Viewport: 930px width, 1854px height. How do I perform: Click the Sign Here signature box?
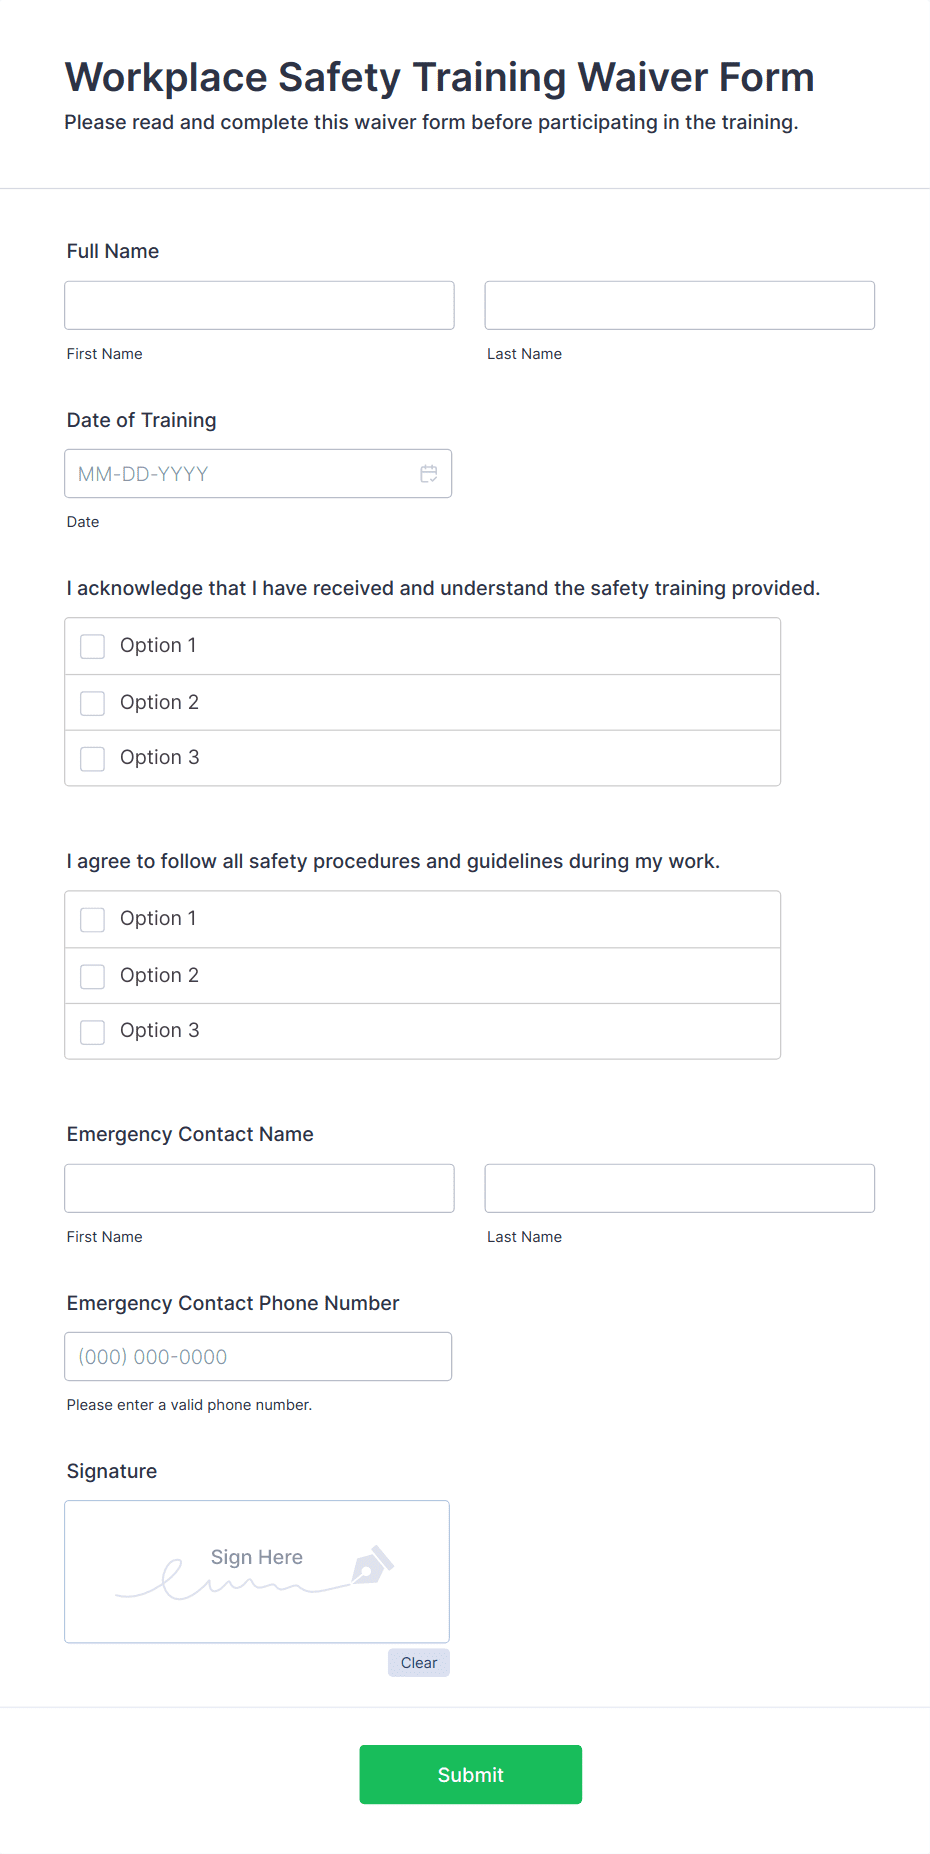256,1571
